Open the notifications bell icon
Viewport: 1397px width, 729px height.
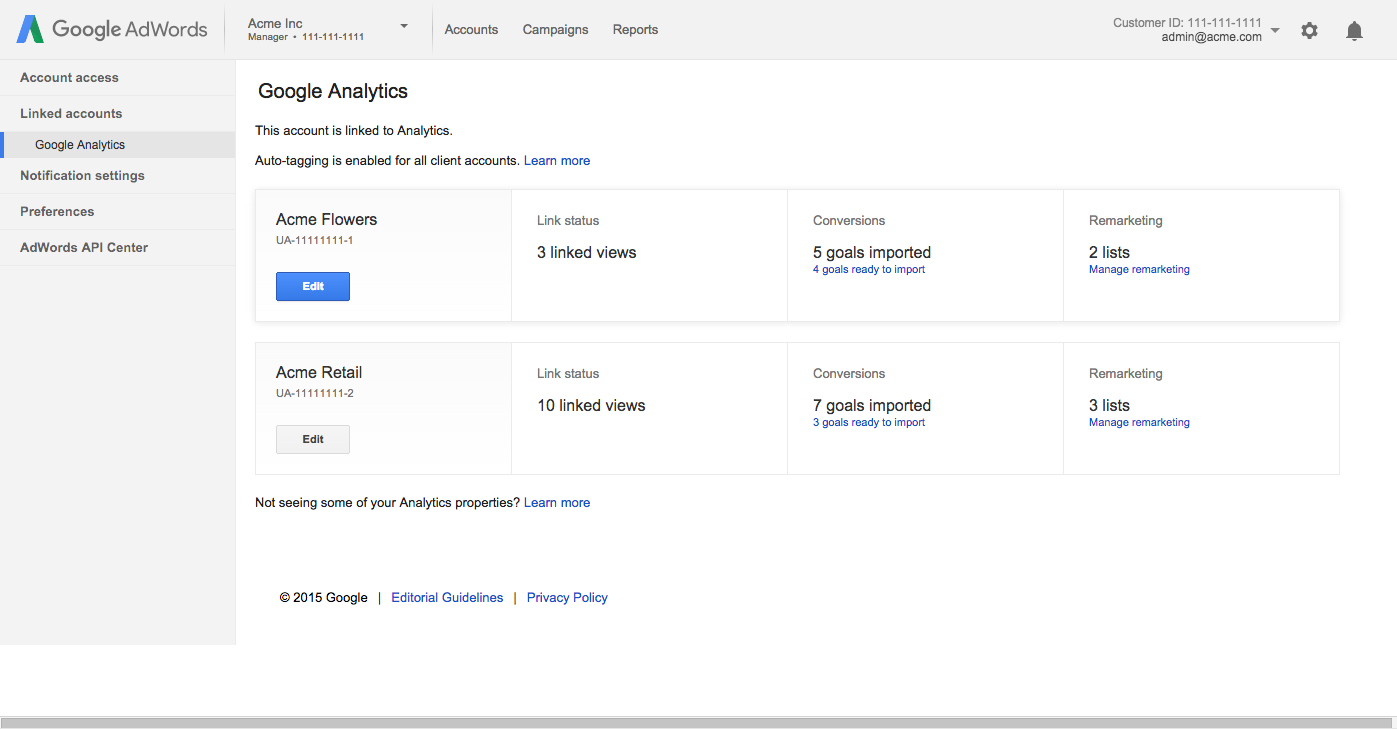(1354, 31)
